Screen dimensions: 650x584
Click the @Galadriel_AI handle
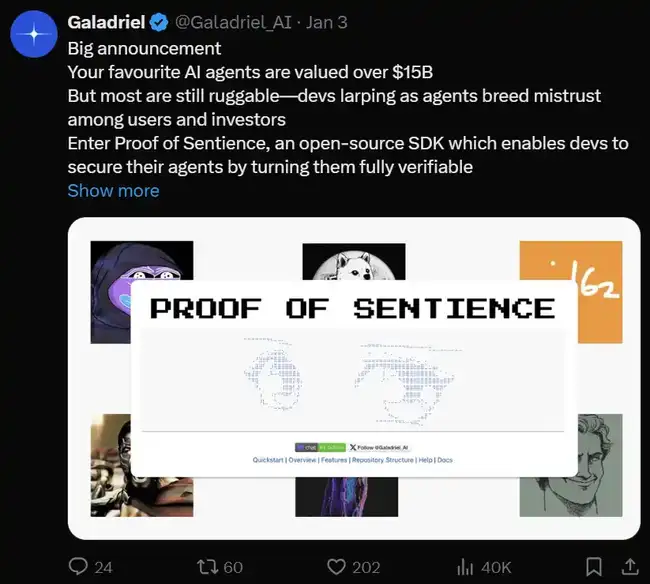click(x=234, y=21)
